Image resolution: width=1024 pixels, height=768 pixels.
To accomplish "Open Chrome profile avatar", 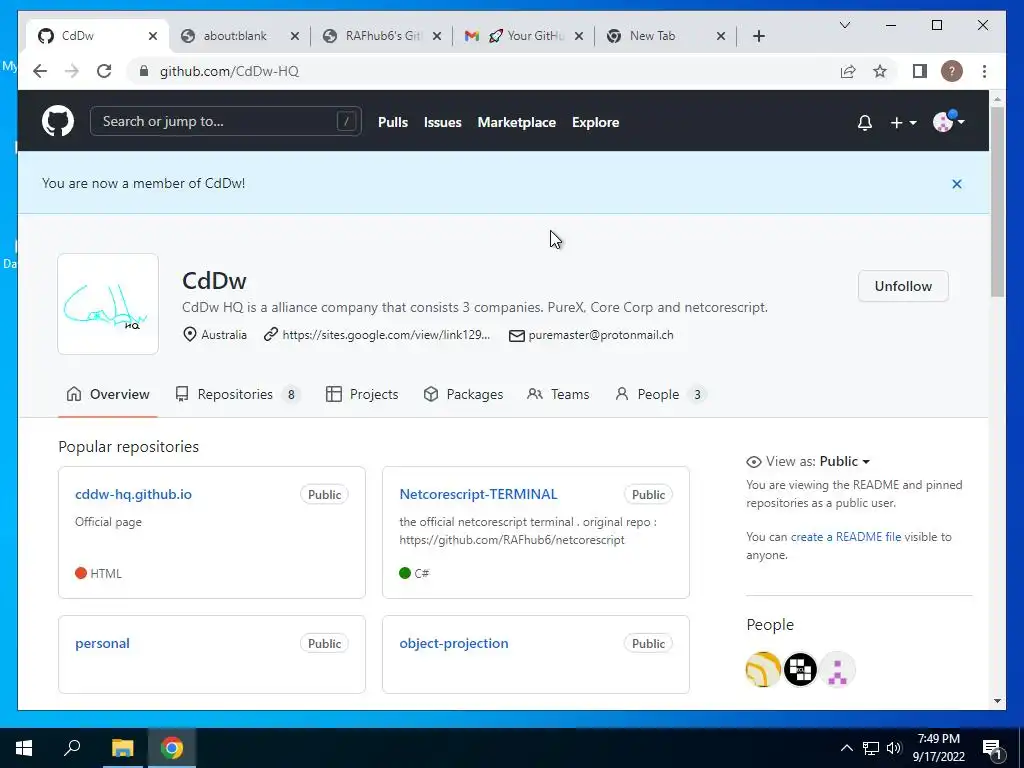I will pos(952,71).
